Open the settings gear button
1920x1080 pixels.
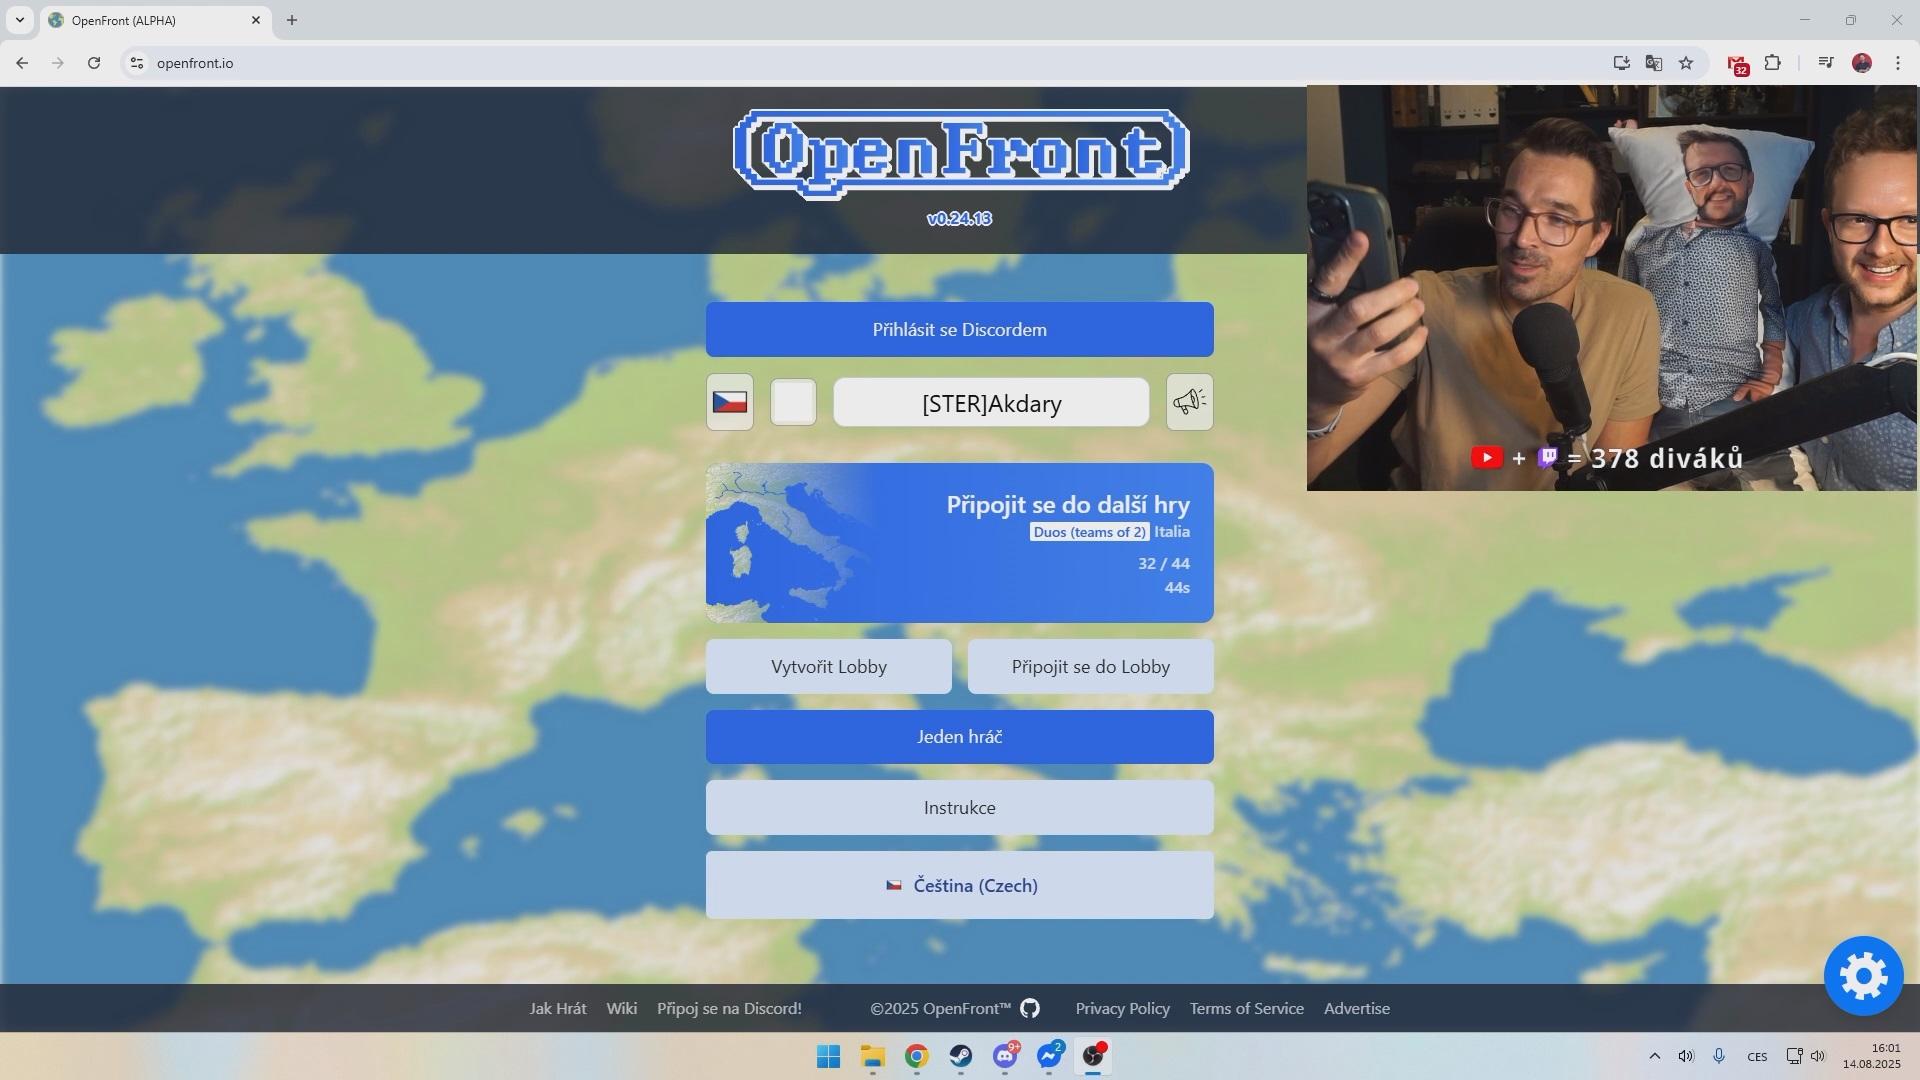pyautogui.click(x=1863, y=976)
